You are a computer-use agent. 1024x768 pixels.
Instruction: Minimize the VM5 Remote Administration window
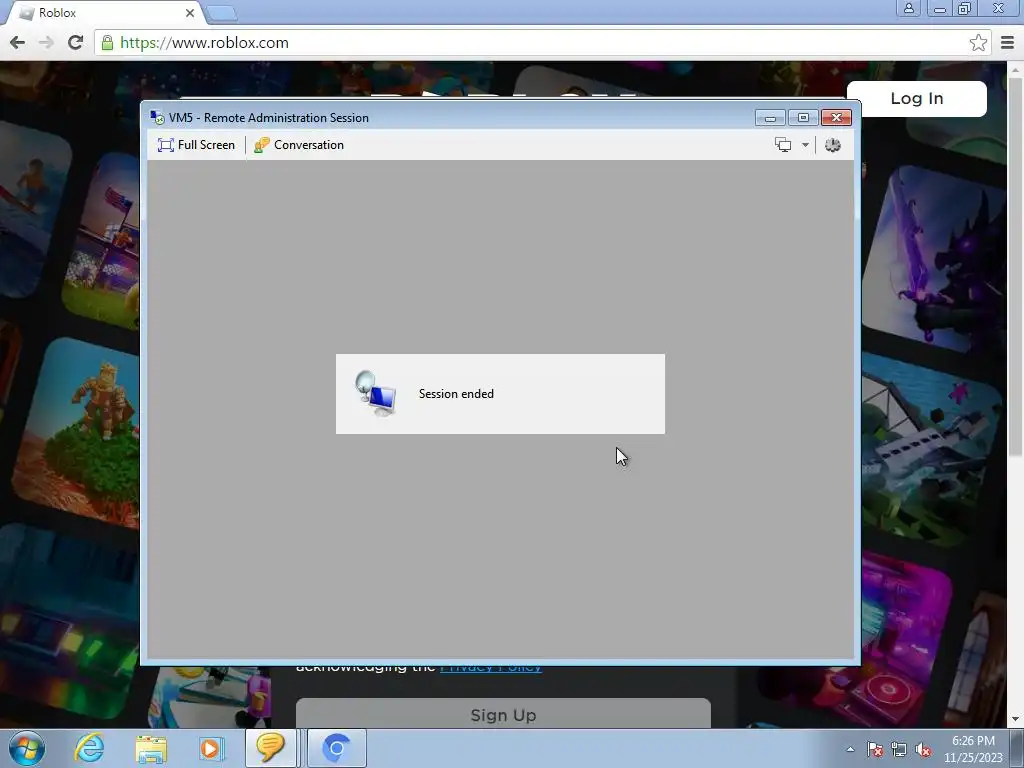[770, 118]
